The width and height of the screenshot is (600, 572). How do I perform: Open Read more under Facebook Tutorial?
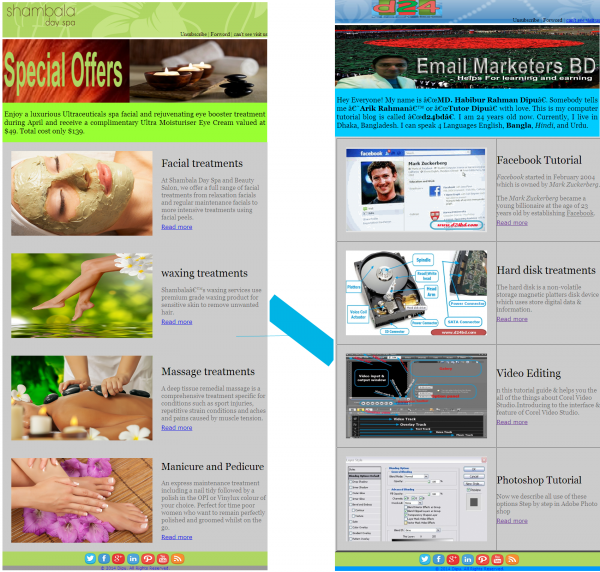coord(512,223)
